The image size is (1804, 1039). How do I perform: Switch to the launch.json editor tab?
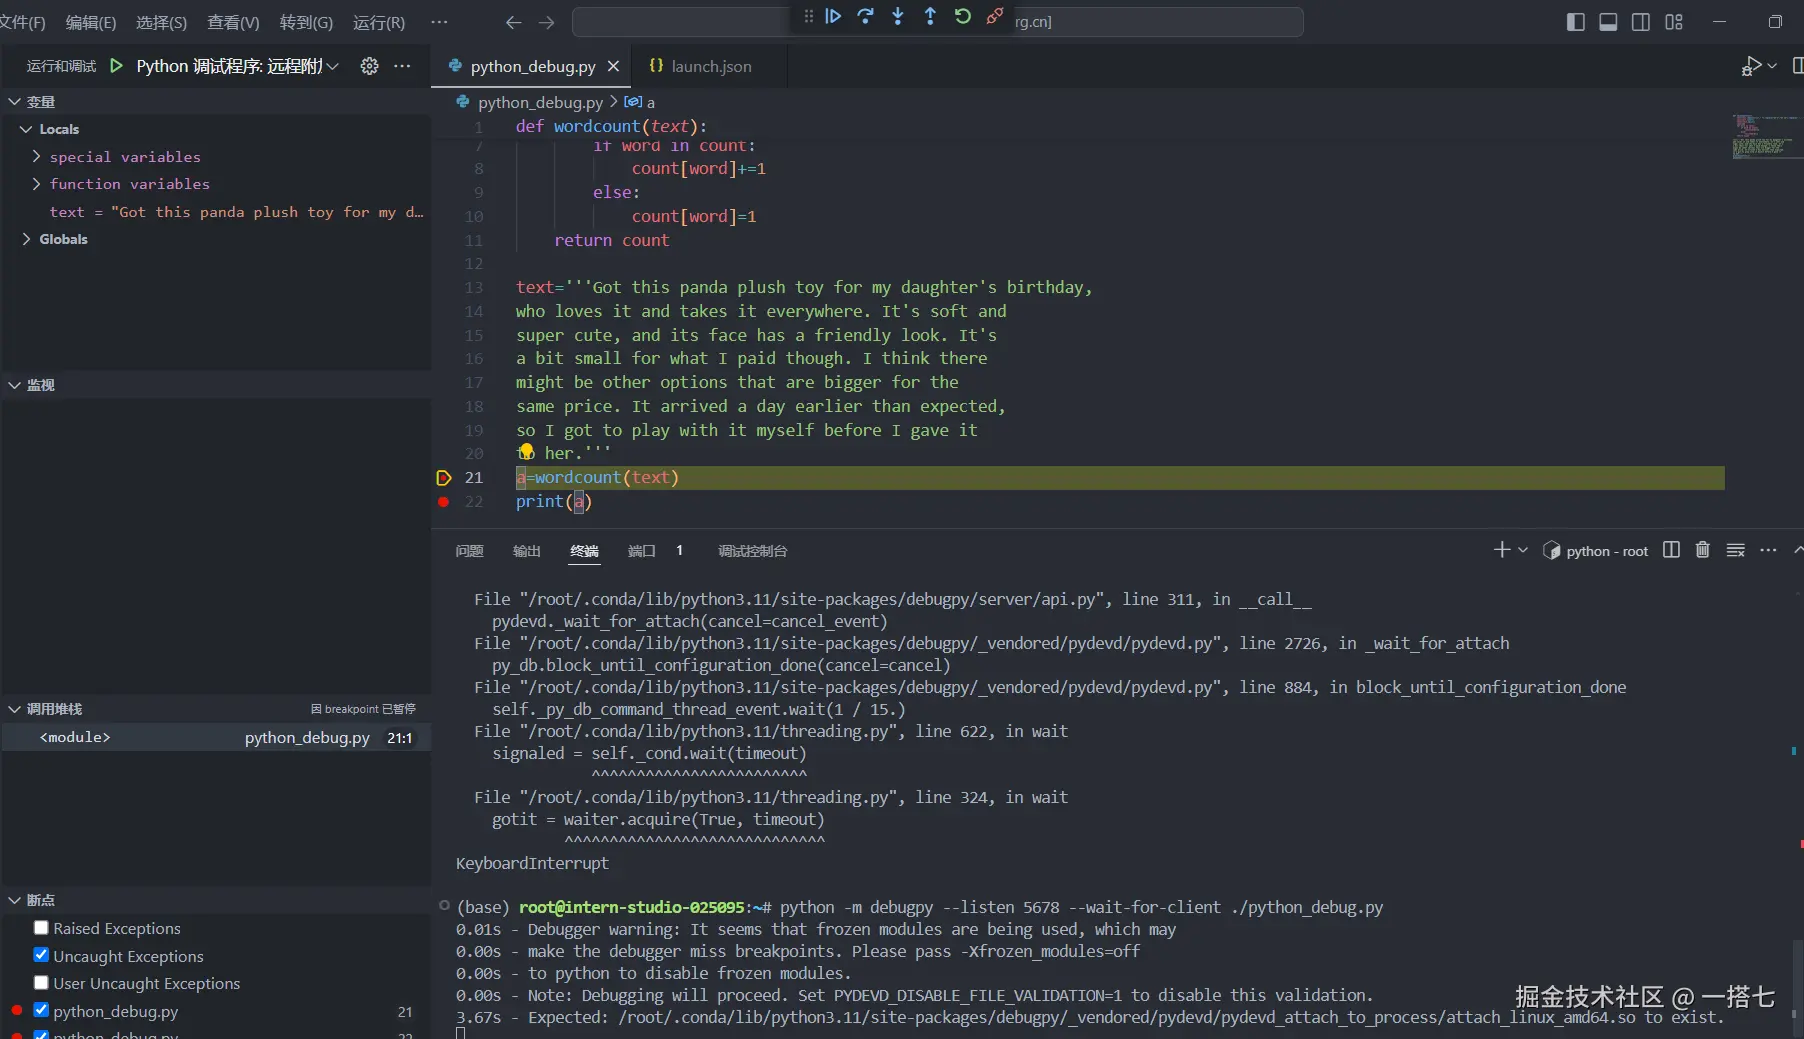pos(710,66)
